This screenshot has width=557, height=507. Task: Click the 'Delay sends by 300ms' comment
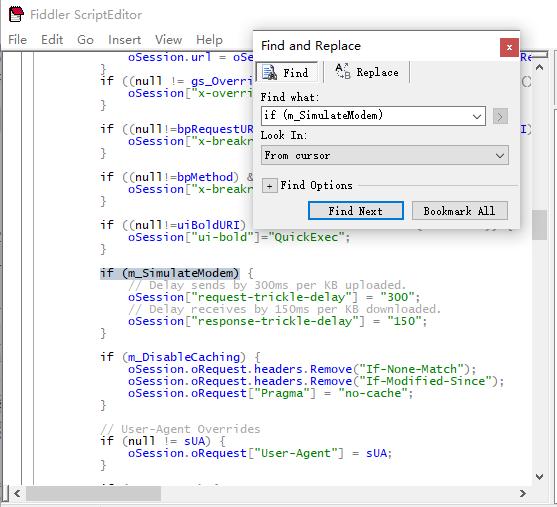(267, 285)
